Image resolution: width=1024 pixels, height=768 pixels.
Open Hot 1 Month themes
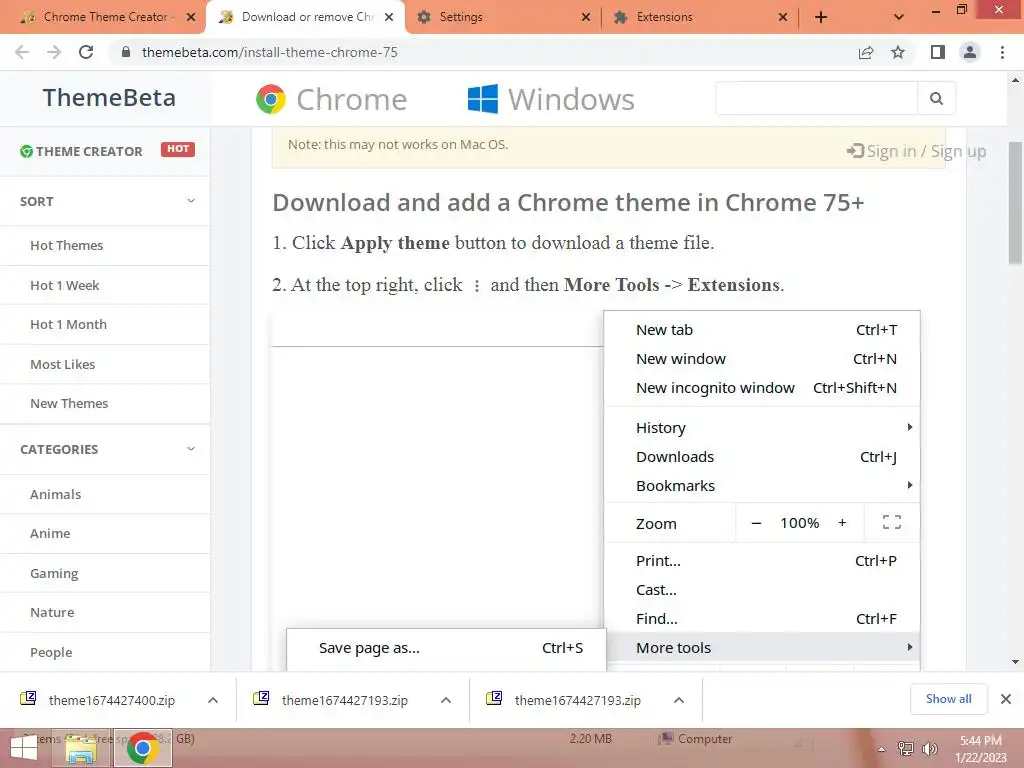point(69,325)
